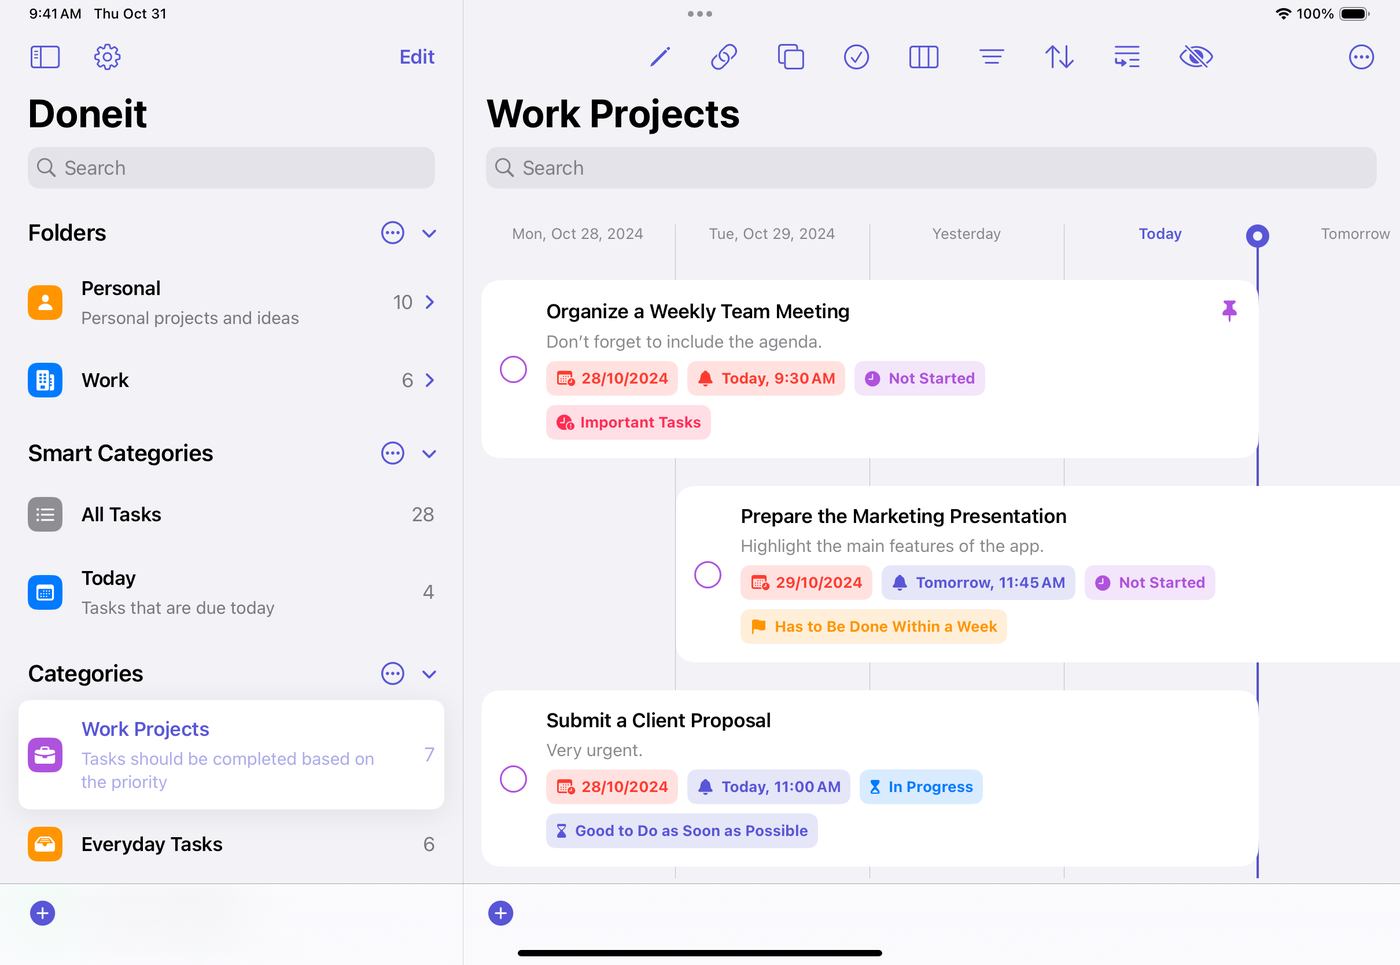Select Tue, Oct 29, 2024 column header
Viewport: 1400px width, 965px height.
tap(772, 234)
